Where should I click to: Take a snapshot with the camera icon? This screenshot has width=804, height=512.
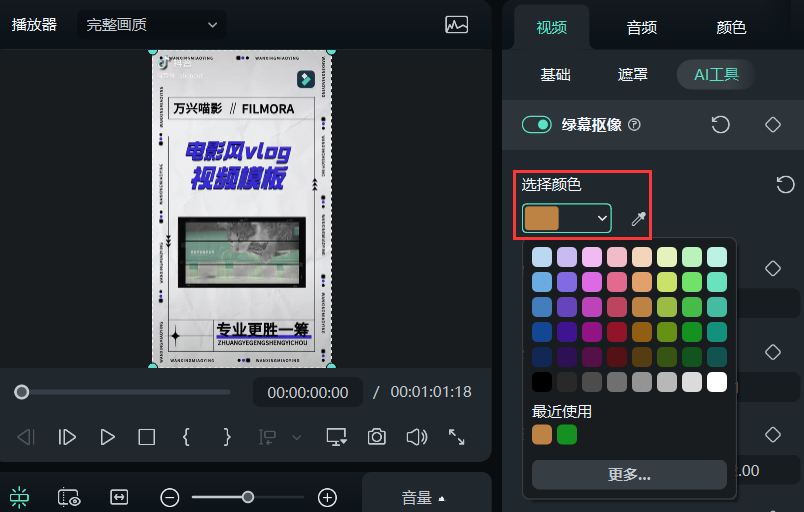pyautogui.click(x=376, y=437)
